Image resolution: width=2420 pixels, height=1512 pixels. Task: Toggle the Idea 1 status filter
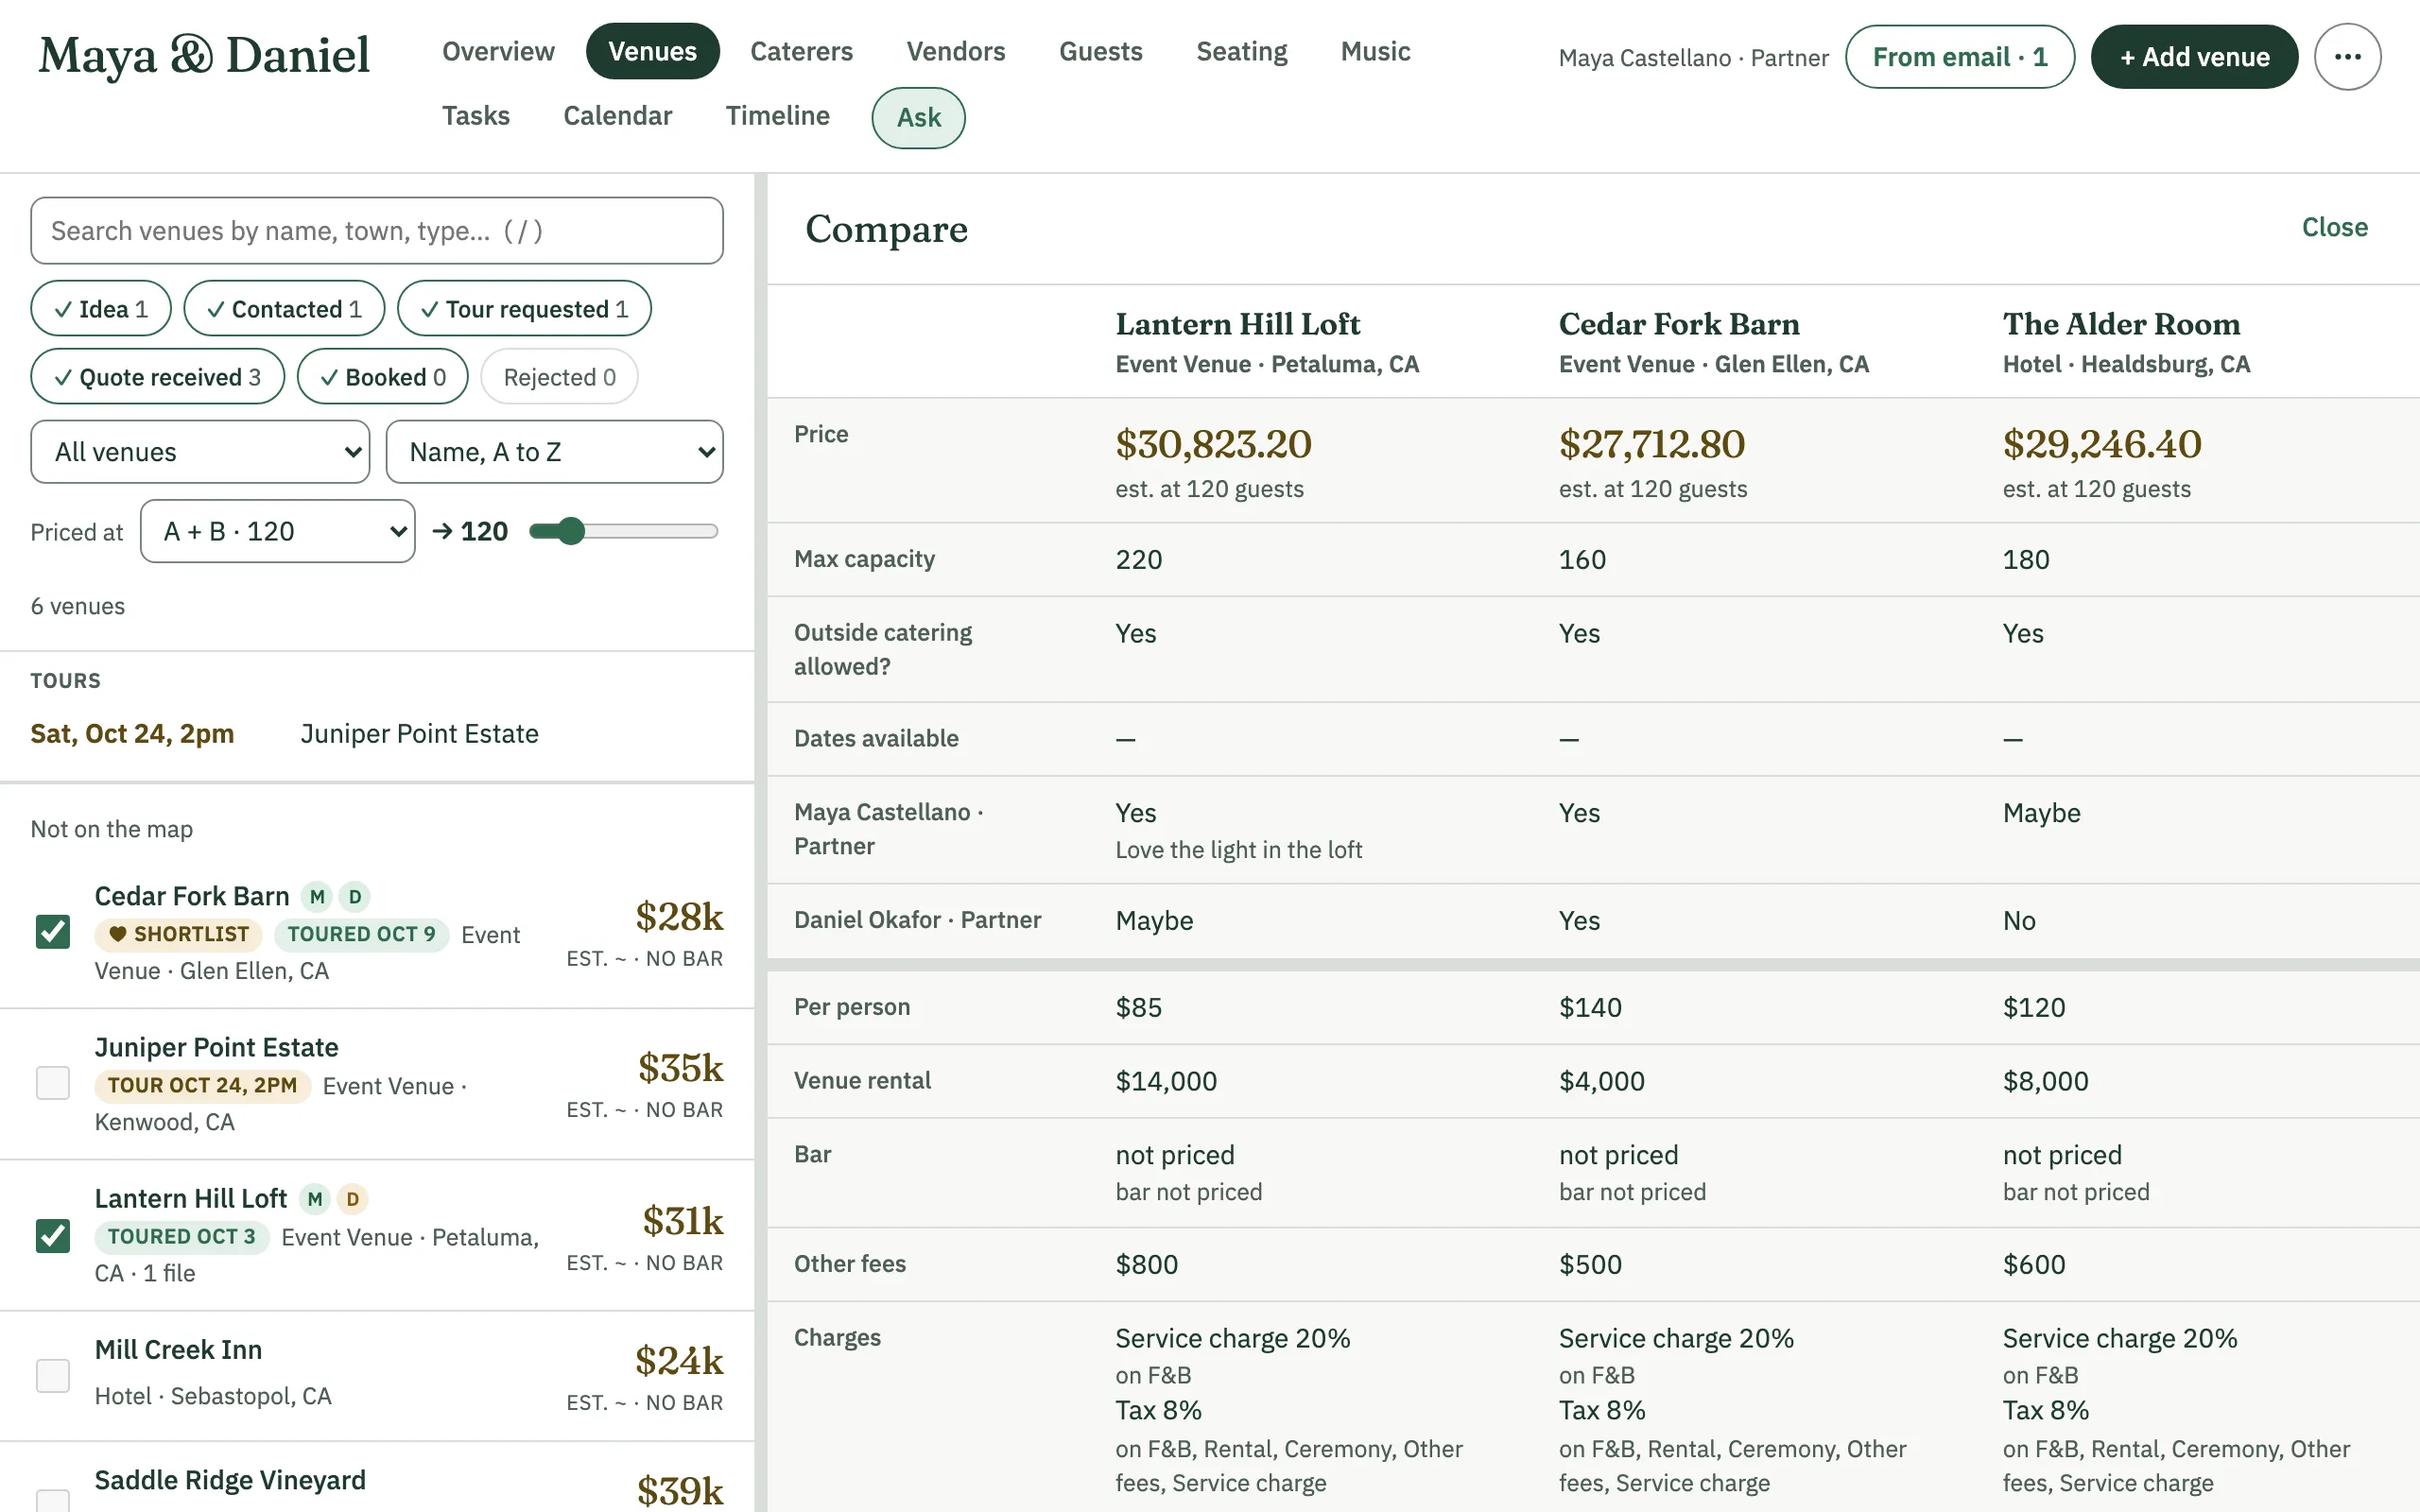click(101, 309)
